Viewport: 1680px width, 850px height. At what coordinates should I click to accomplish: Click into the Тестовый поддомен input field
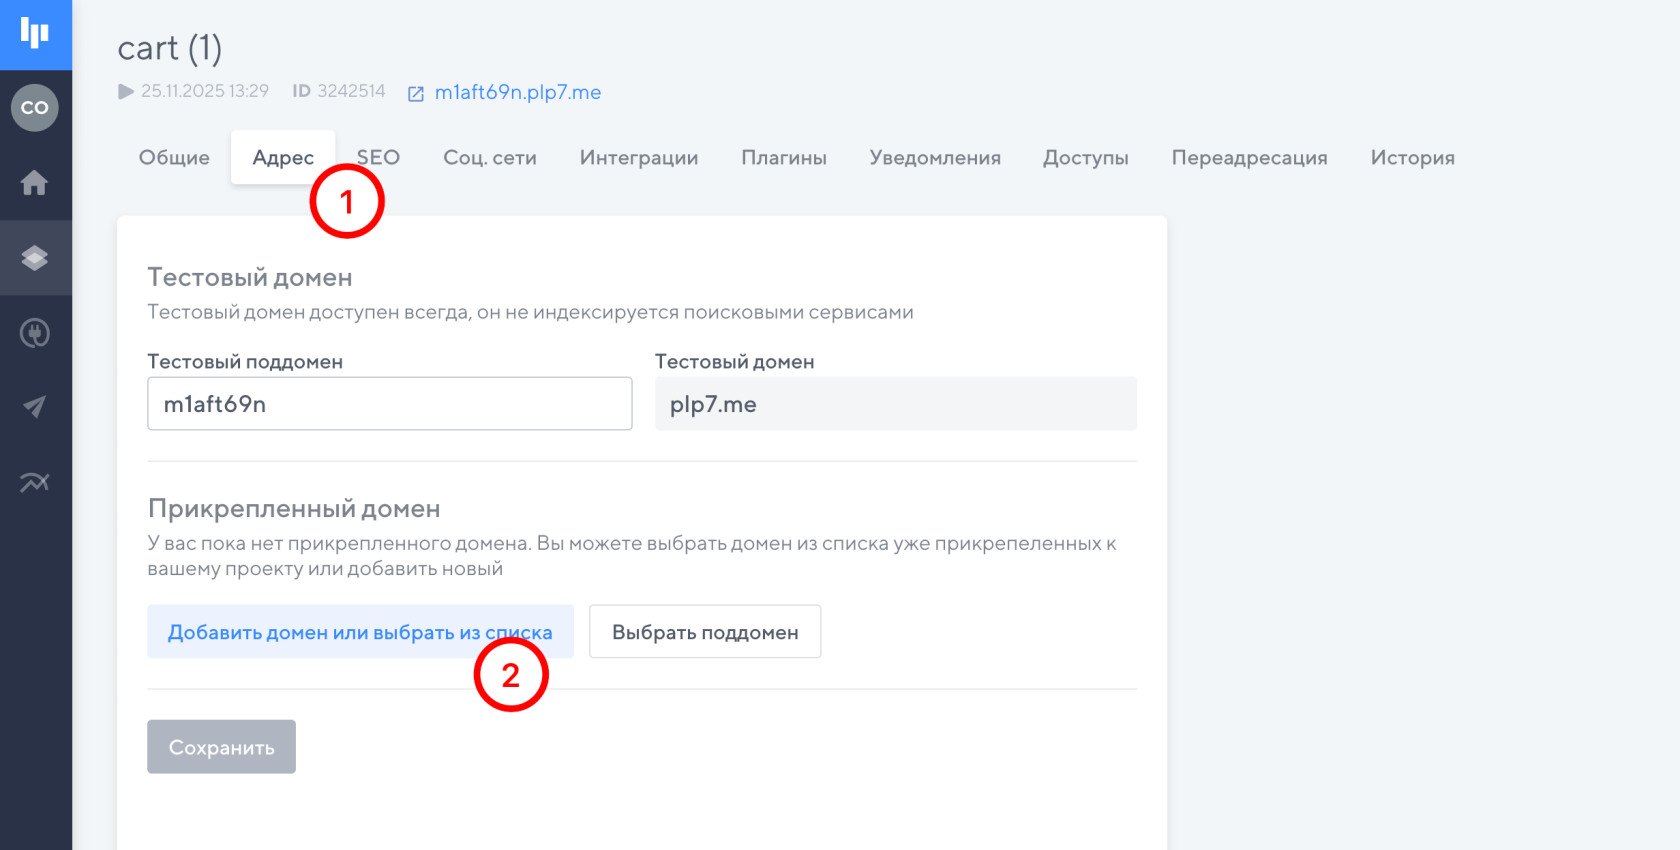(389, 404)
